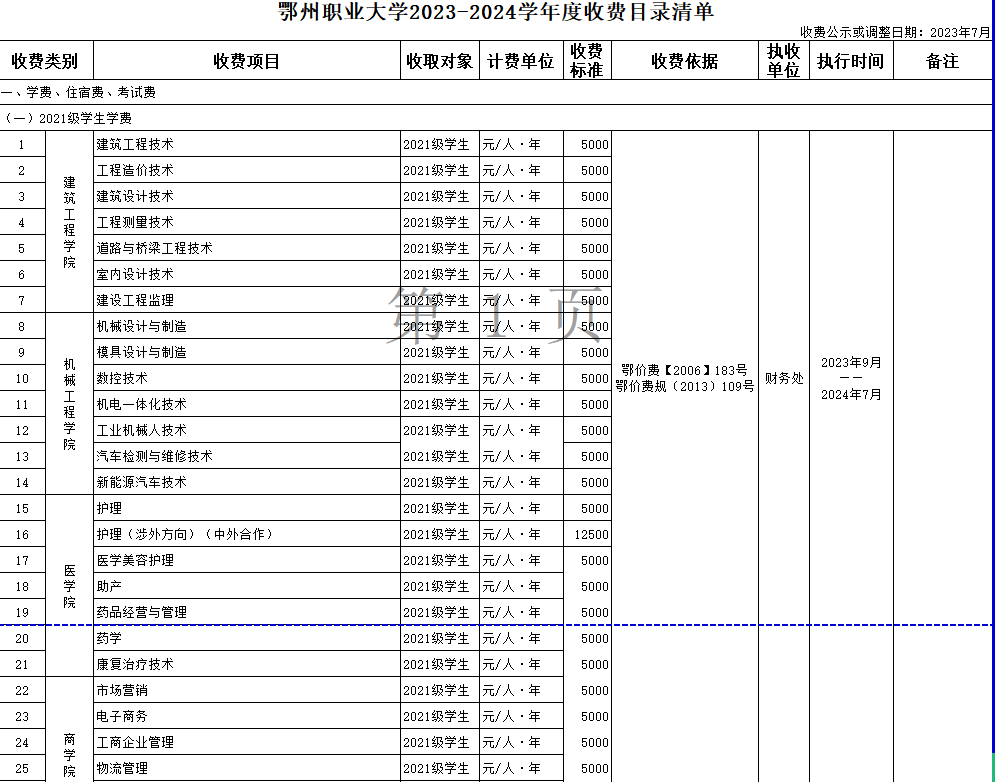Select the 计费单位 header cell

point(520,61)
